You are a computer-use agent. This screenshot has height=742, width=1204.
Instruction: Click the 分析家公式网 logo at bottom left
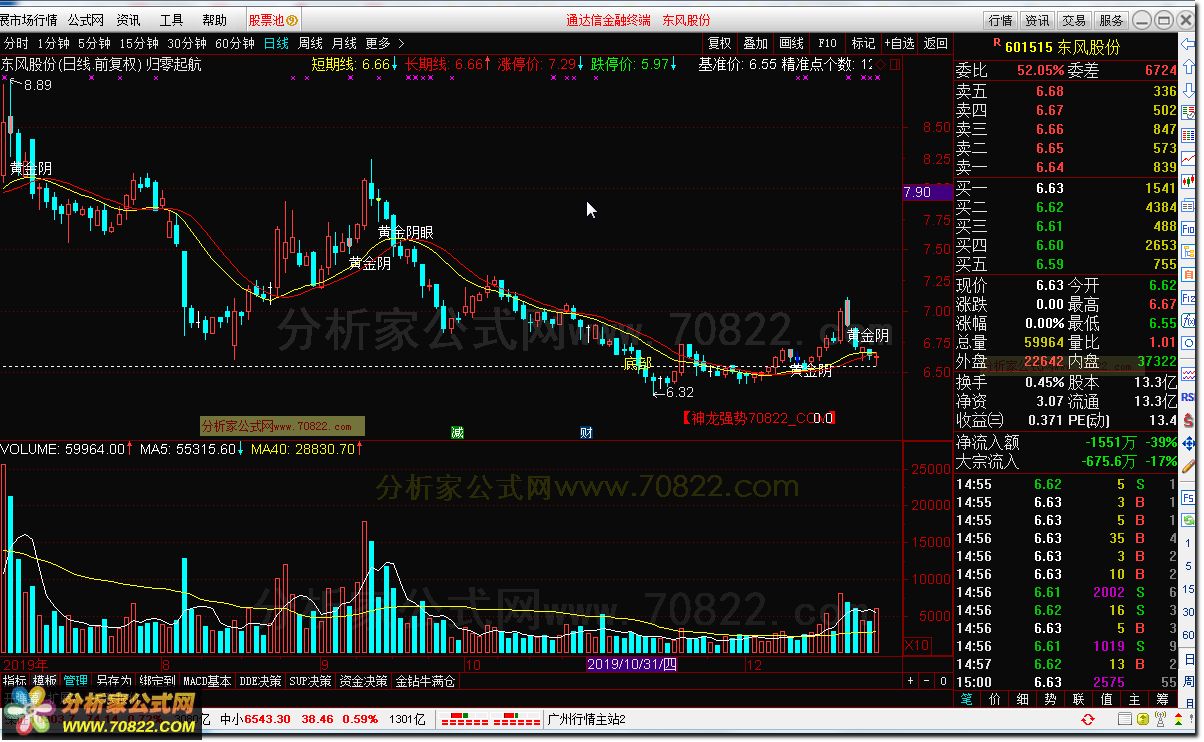click(100, 714)
